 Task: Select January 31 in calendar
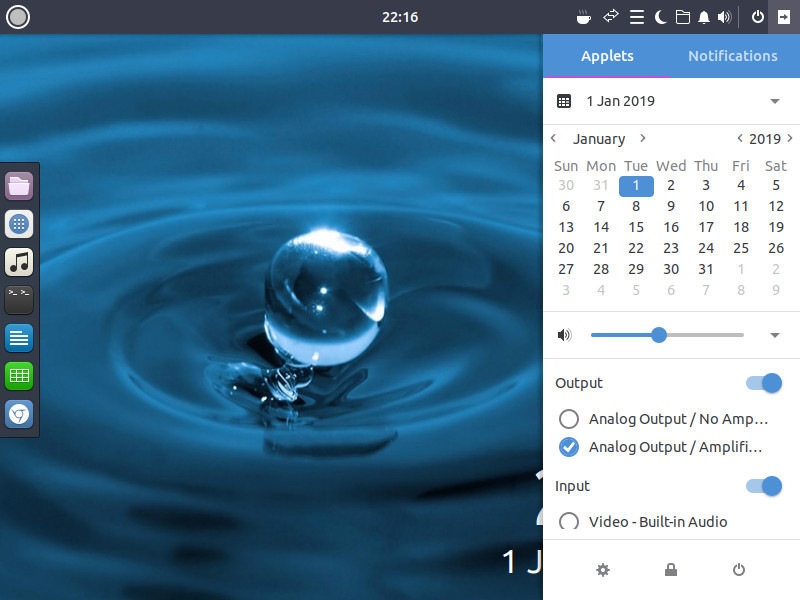(706, 269)
